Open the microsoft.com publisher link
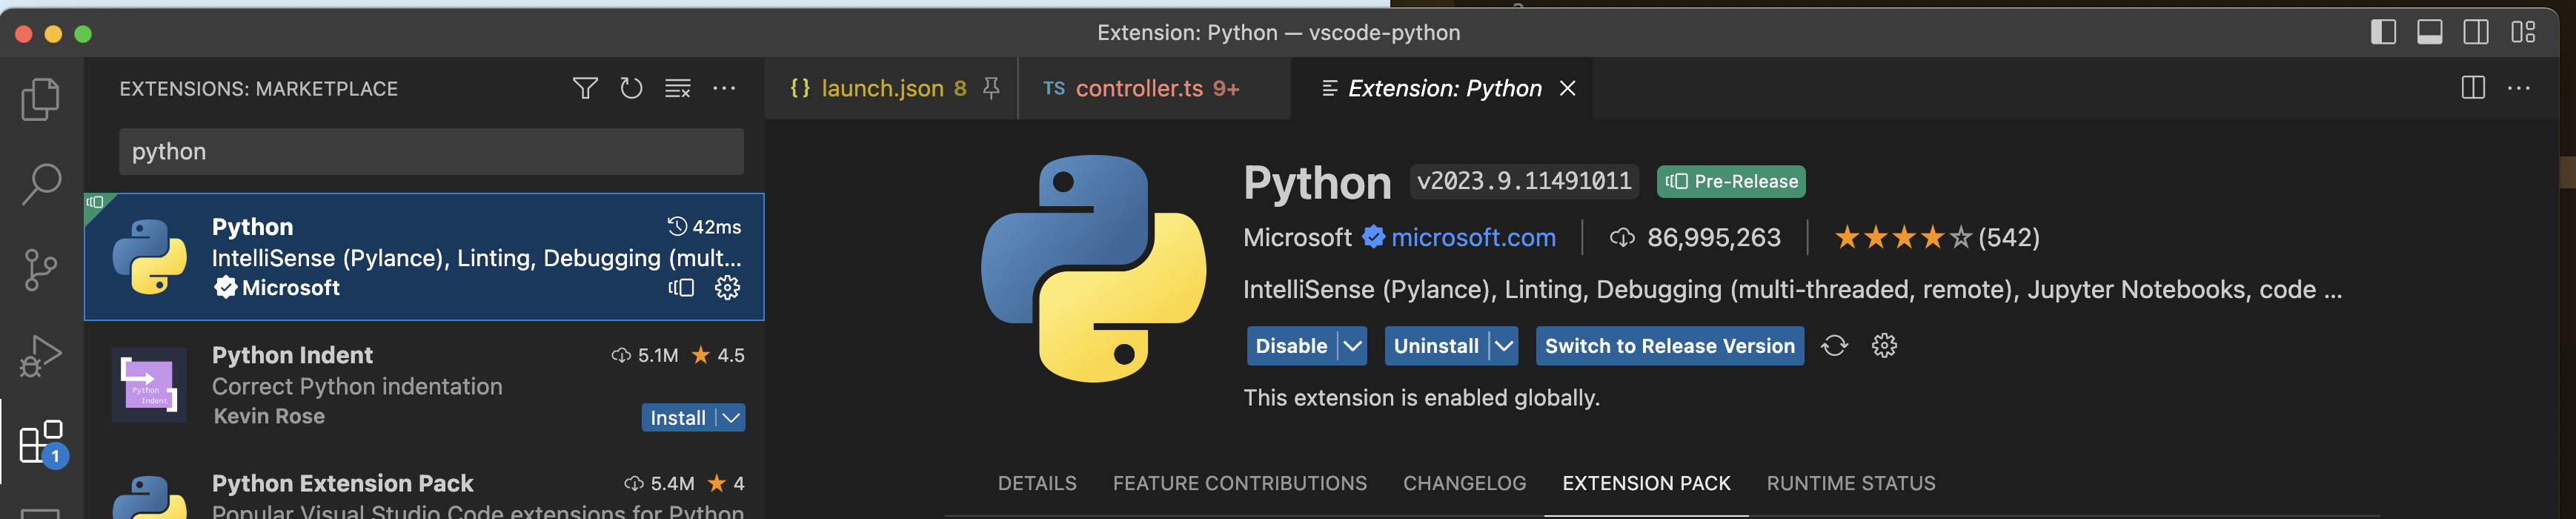 point(1473,238)
